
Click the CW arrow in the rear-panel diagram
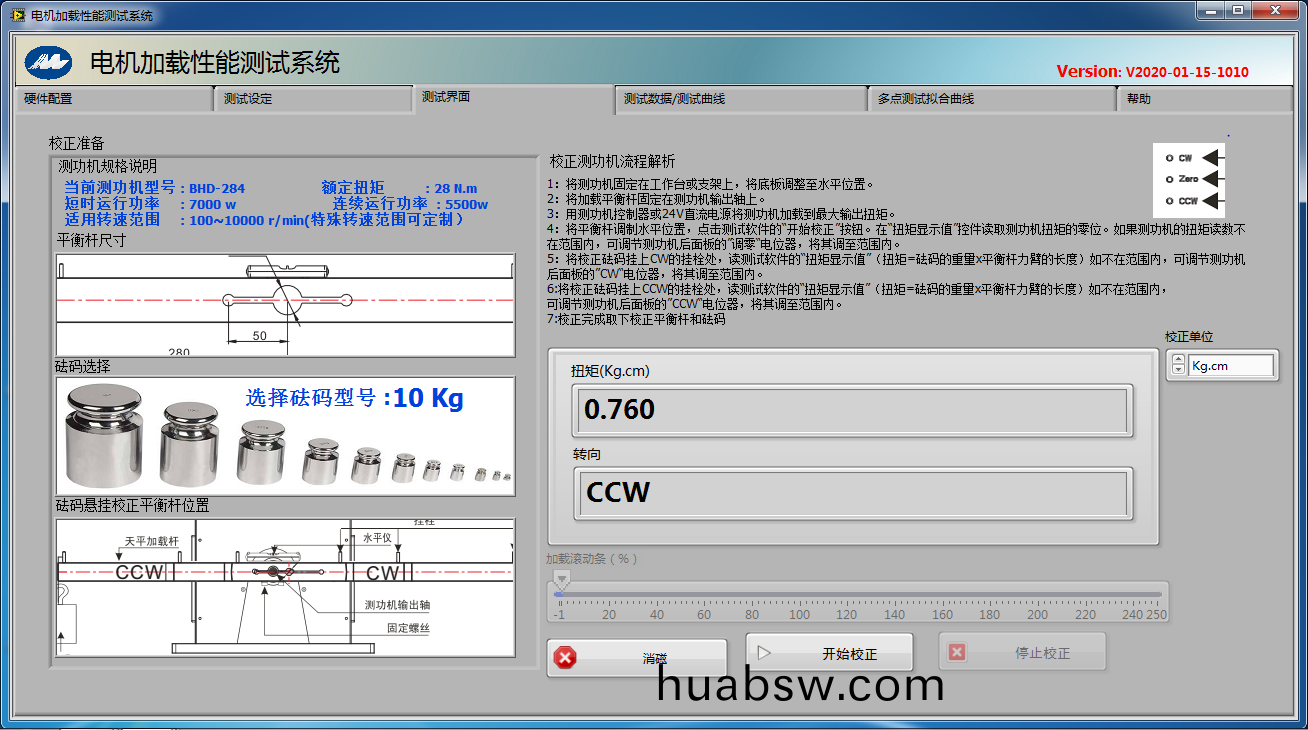pyautogui.click(x=1212, y=158)
